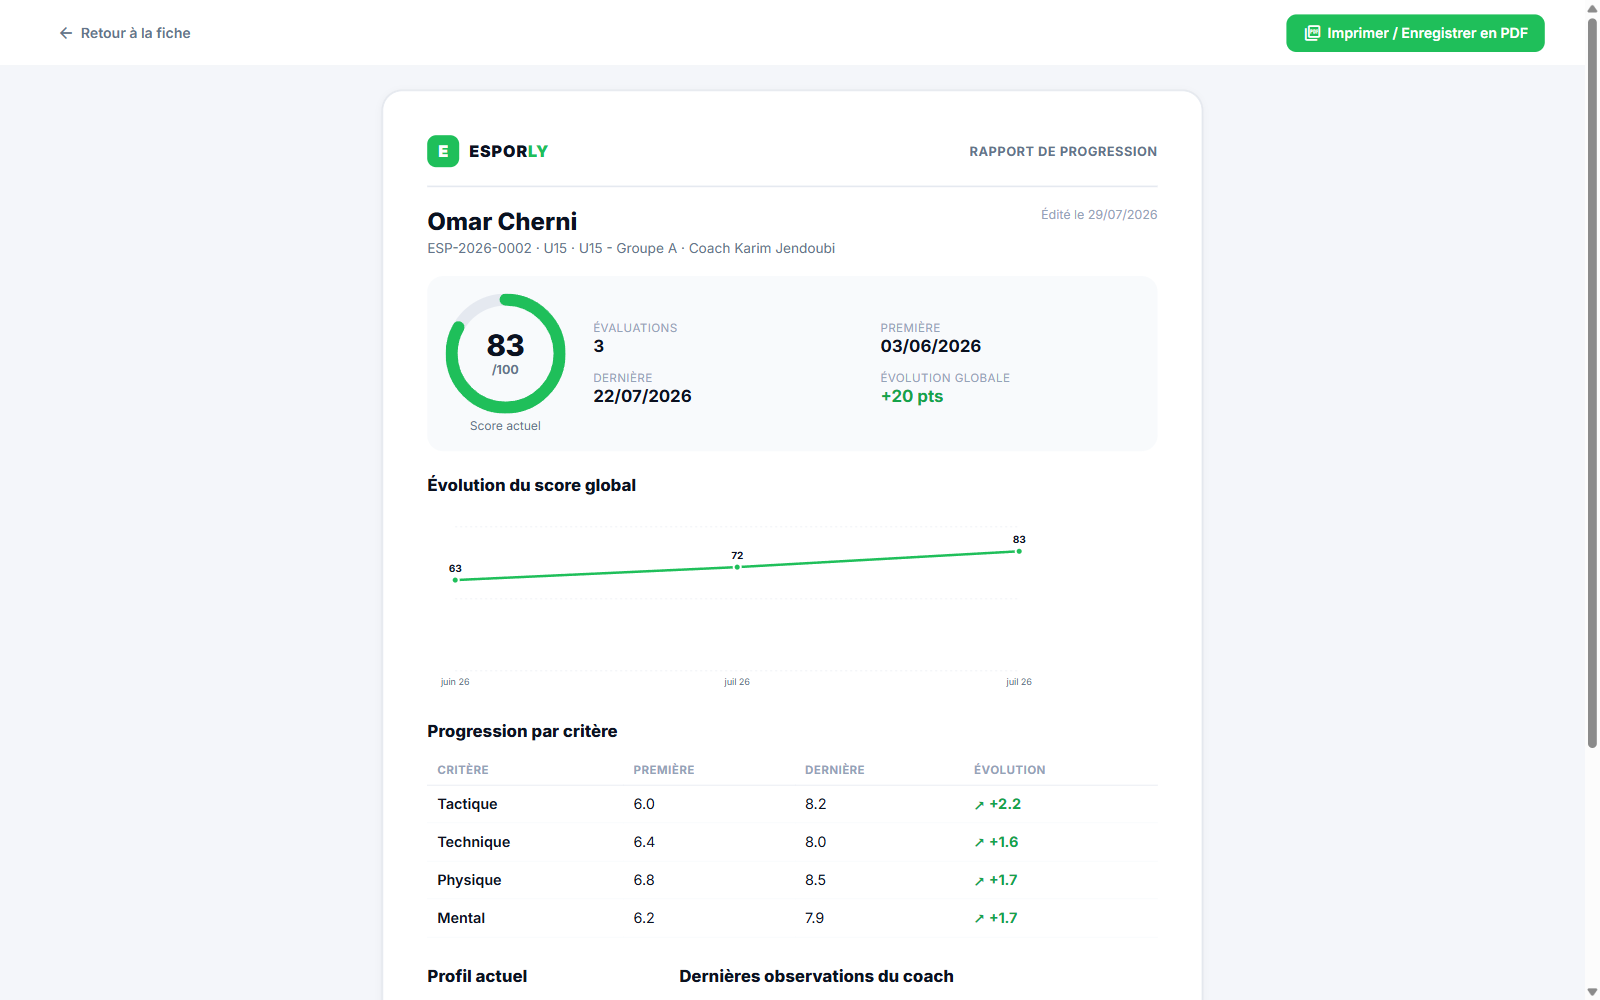Click Tactique's last score '8.2'
The height and width of the screenshot is (1000, 1600).
coord(816,804)
